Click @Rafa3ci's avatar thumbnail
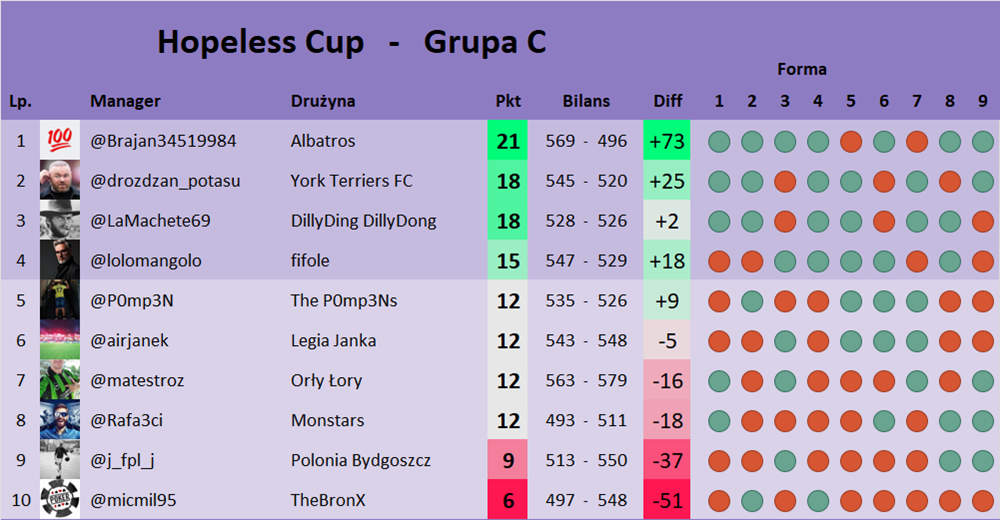Image resolution: width=1000 pixels, height=520 pixels. 60,421
